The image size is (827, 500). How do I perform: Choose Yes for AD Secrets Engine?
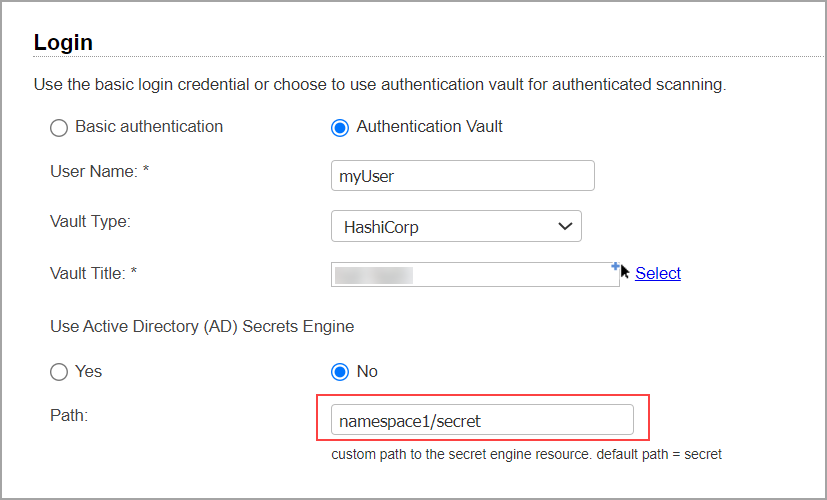[x=59, y=372]
